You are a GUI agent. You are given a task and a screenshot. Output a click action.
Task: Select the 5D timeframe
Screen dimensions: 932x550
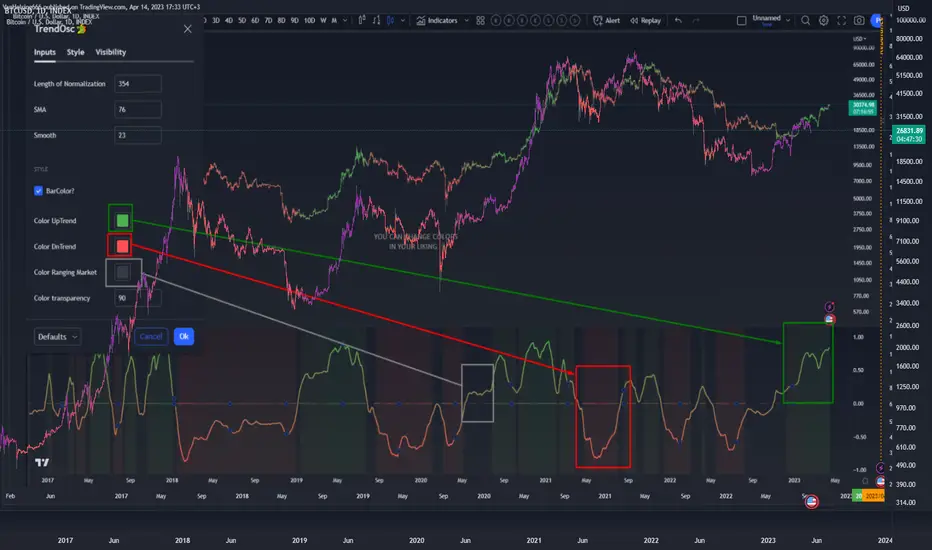[242, 21]
